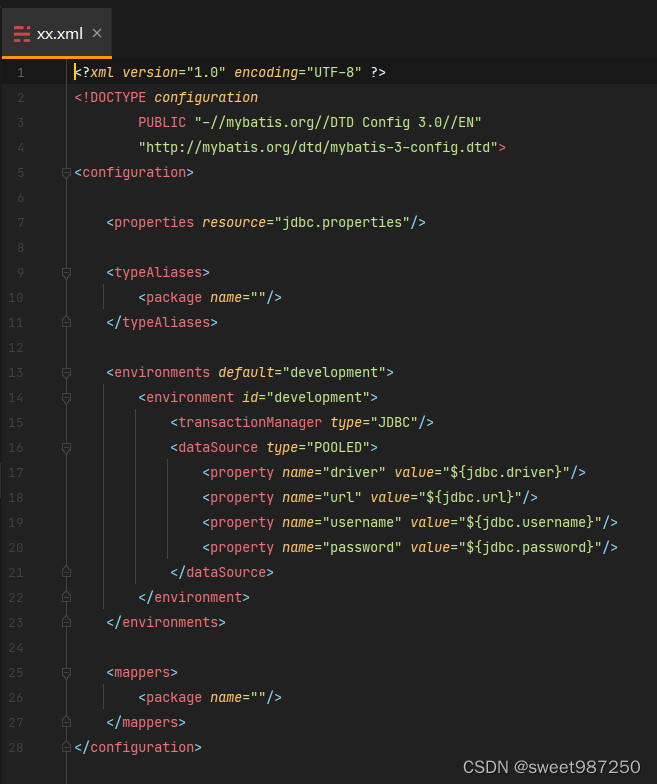Click the '<!DOCTYPE configuration' text
657x784 pixels.
coord(166,98)
